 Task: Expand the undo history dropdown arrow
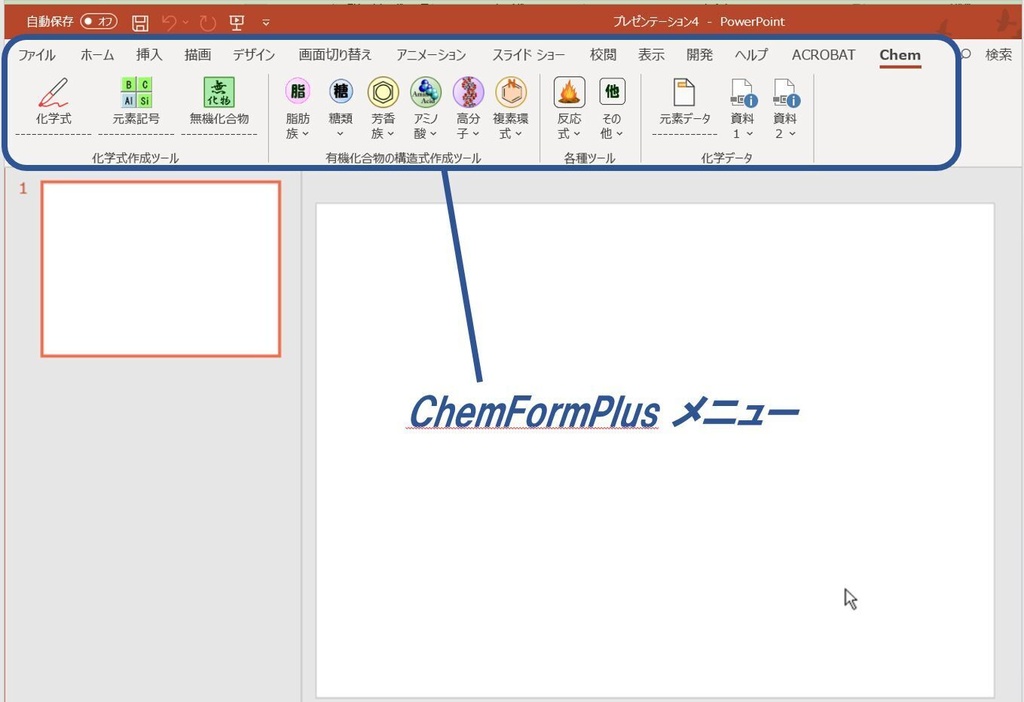pos(185,23)
